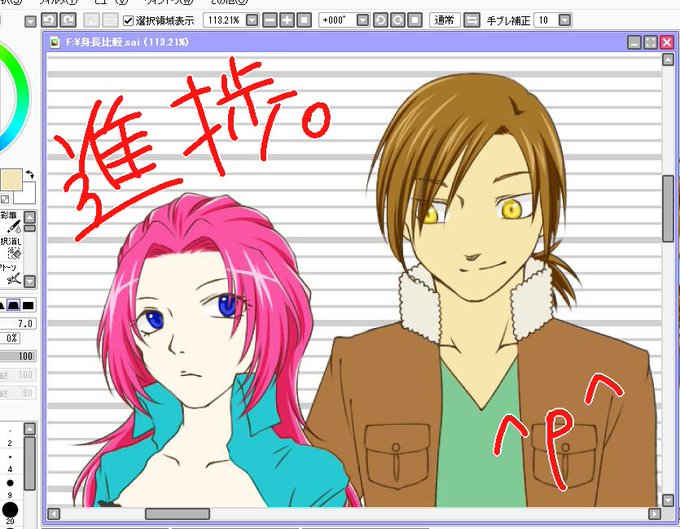Image resolution: width=680 pixels, height=529 pixels.
Task: Click the greyed-out invert selection icon
Action: 110,20
